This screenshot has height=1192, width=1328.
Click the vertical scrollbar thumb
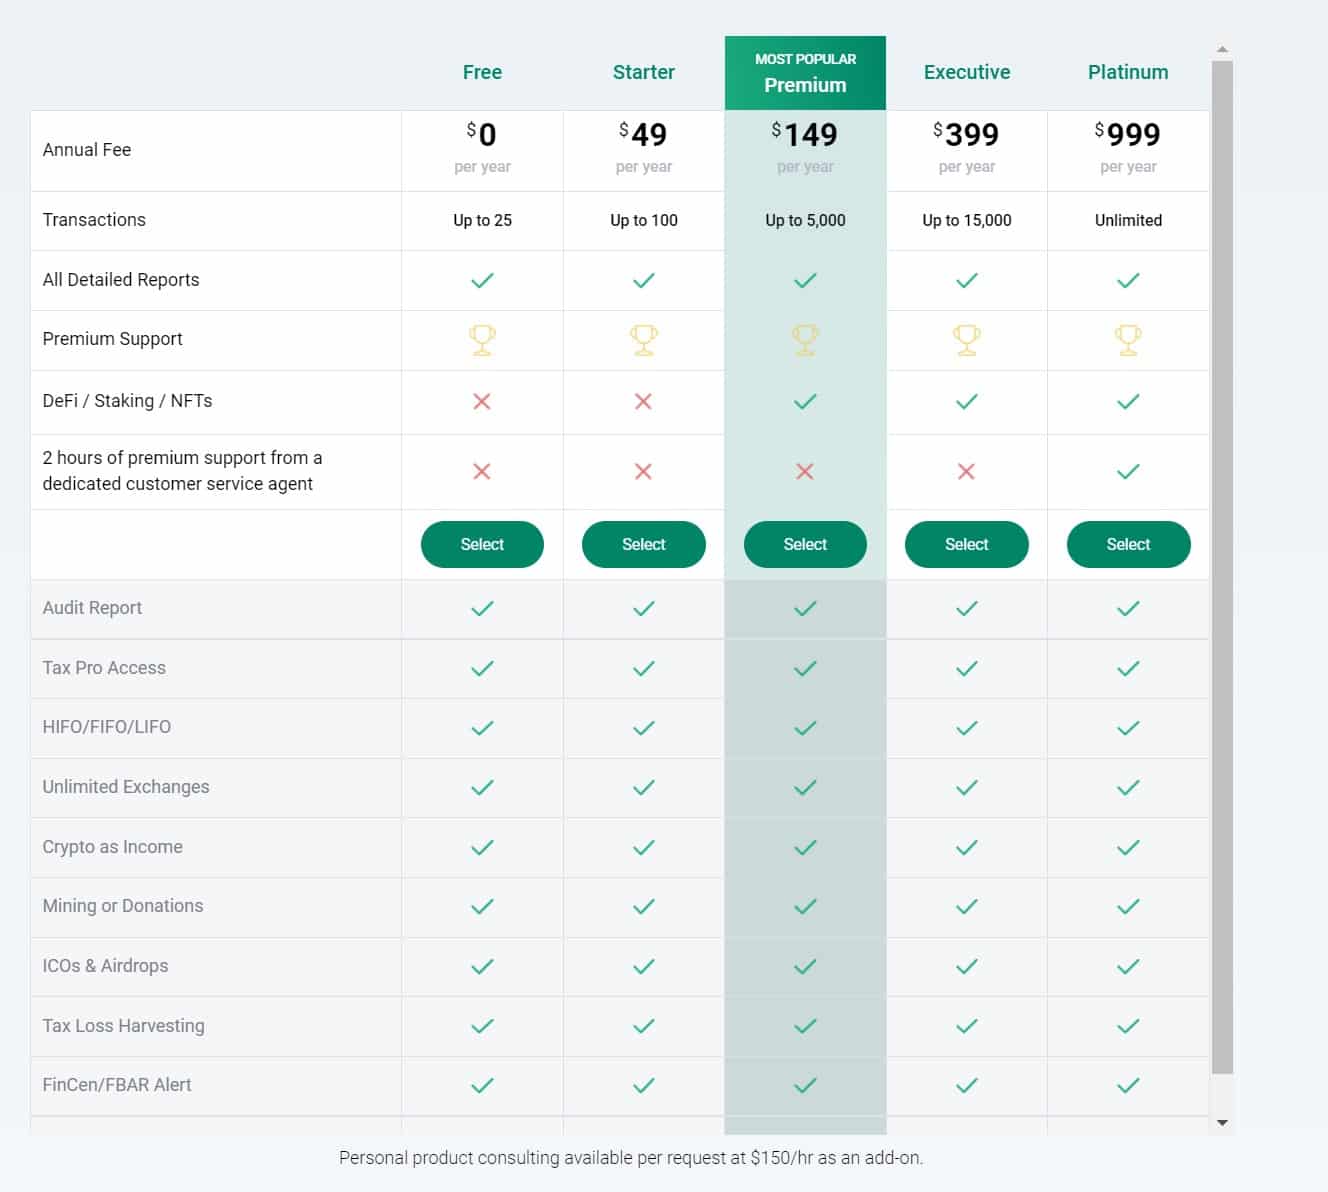click(1222, 567)
